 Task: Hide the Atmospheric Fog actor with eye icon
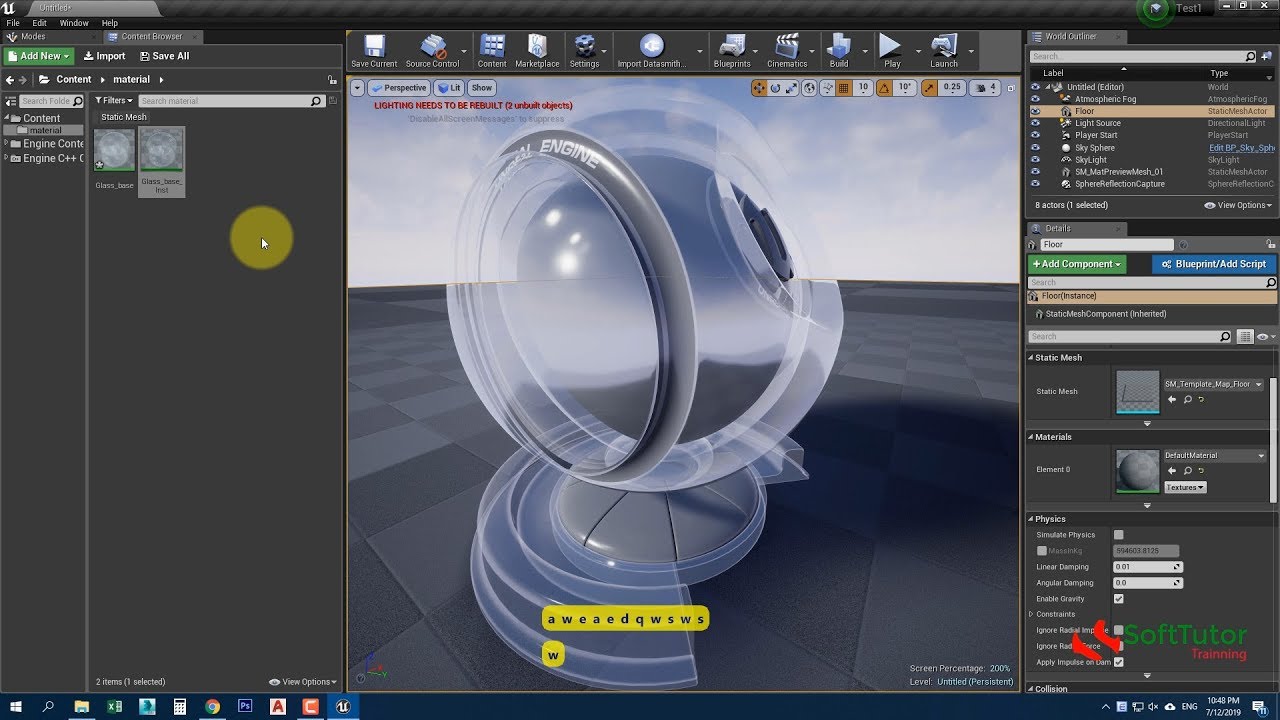tap(1035, 99)
